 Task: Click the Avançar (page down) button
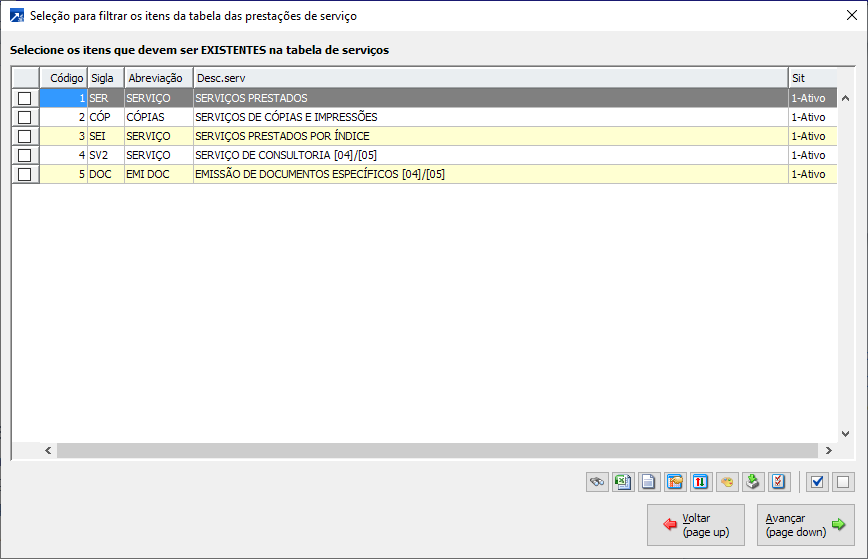[x=805, y=525]
